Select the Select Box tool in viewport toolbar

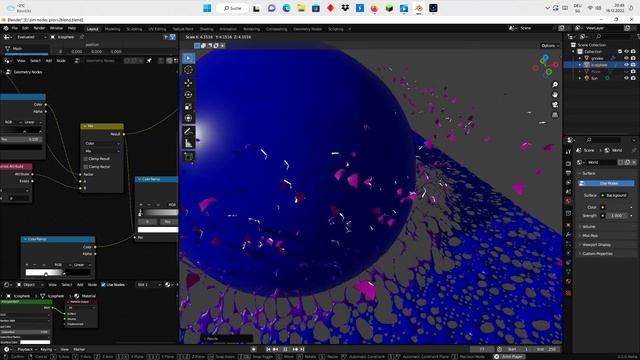[x=188, y=58]
